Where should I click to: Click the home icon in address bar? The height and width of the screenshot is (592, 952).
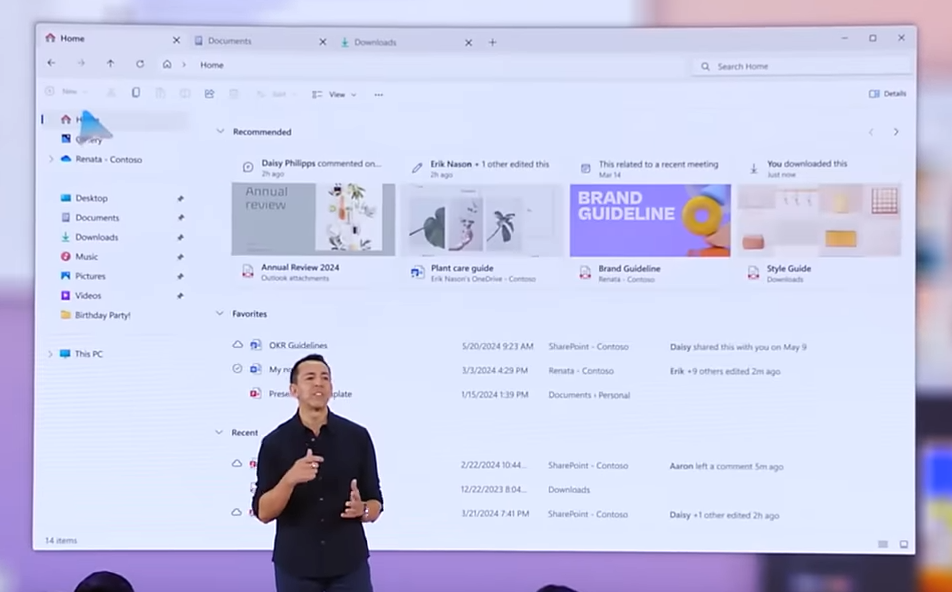pyautogui.click(x=167, y=64)
